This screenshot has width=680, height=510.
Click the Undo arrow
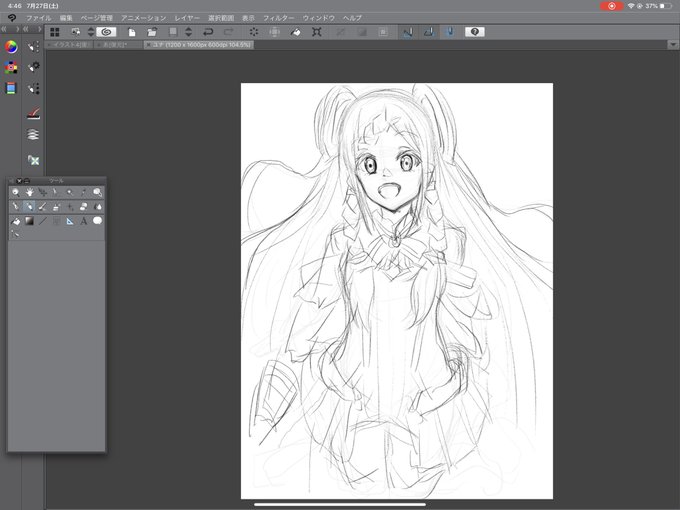[208, 32]
